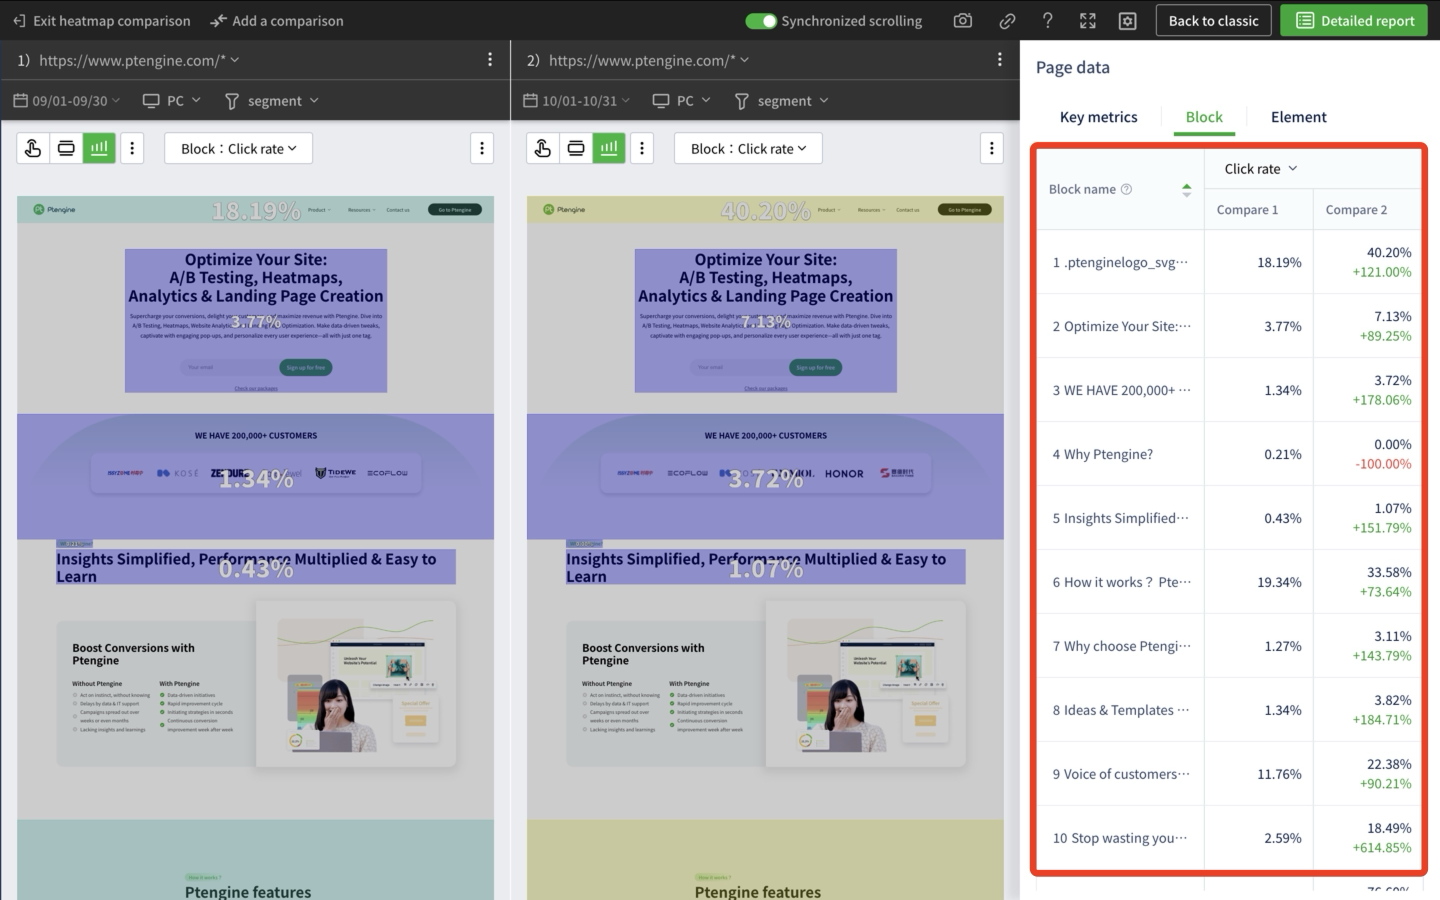
Task: Open more options menu in panel 1 header
Action: coord(490,60)
